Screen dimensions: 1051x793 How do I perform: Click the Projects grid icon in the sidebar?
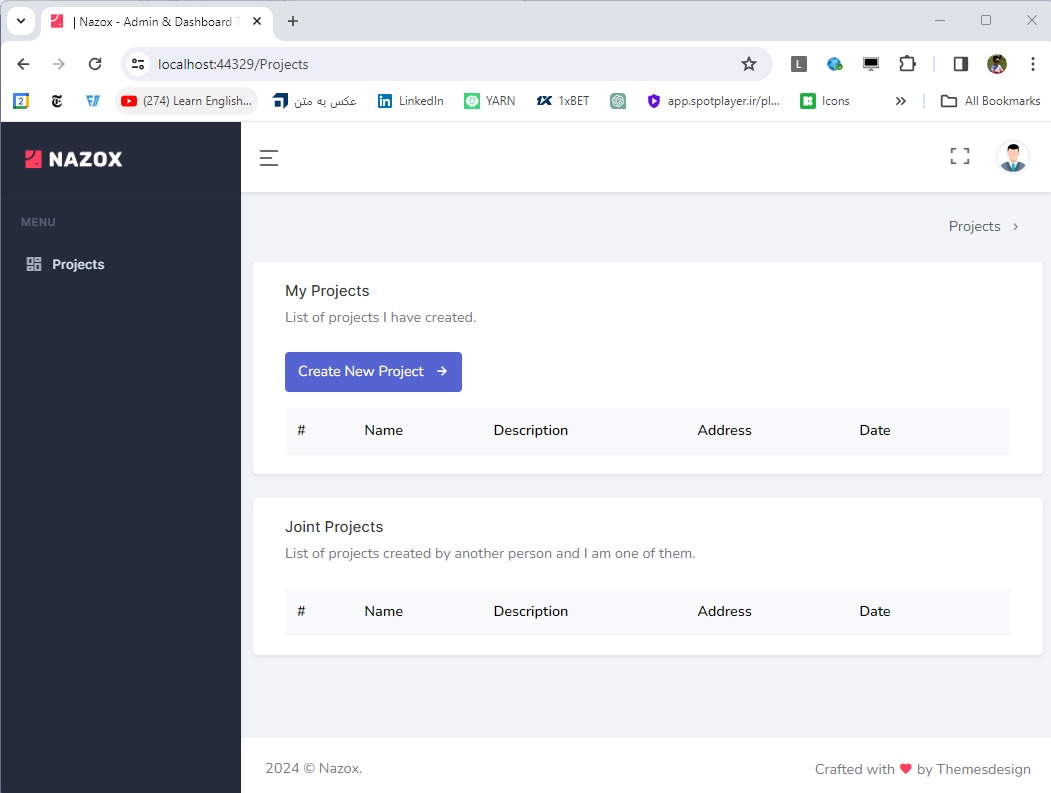tap(34, 264)
